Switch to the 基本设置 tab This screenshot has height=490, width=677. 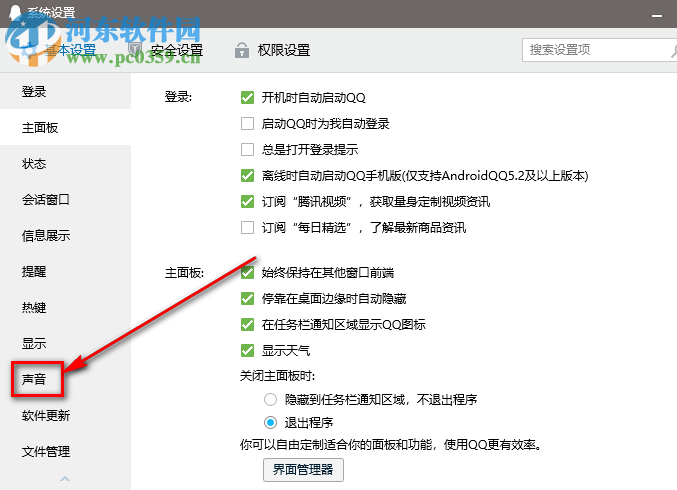[70, 50]
